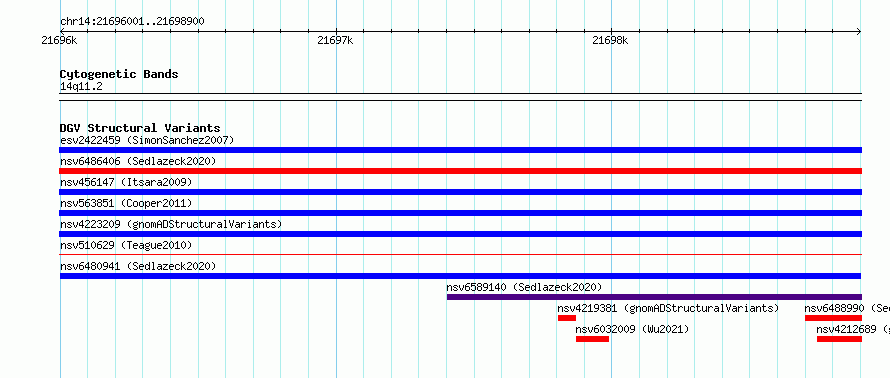Select the blue bar under esv2422459
Viewport: 890px width, 378px height.
[461, 150]
